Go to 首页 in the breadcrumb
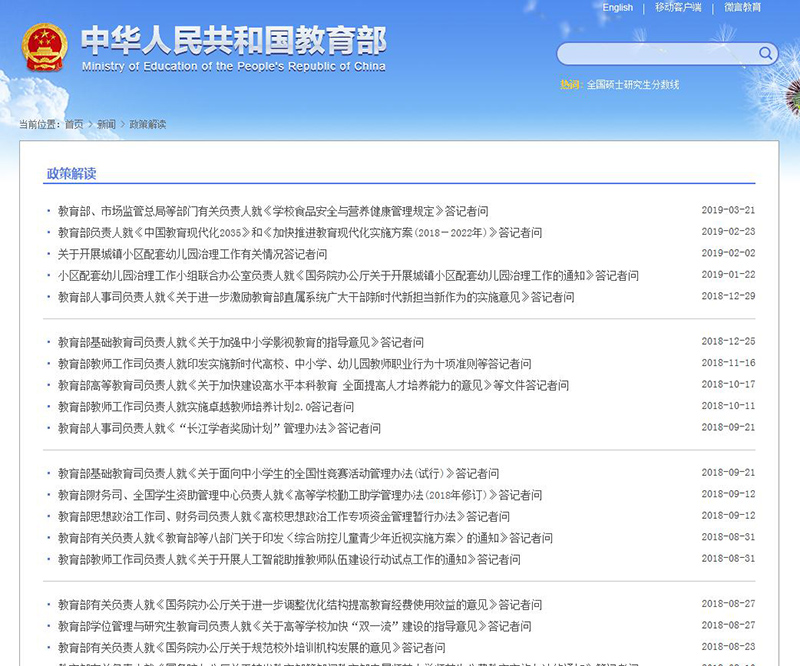 tap(74, 124)
